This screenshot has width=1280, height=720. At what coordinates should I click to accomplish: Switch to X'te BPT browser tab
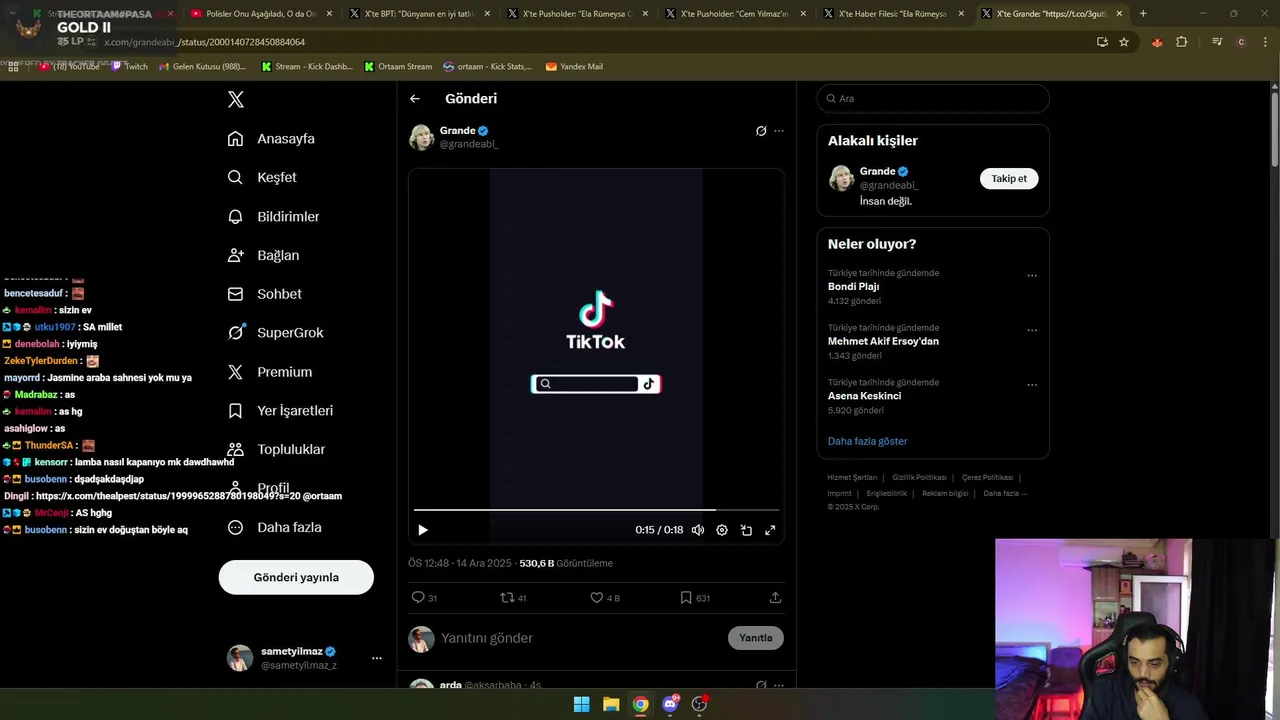tap(420, 14)
